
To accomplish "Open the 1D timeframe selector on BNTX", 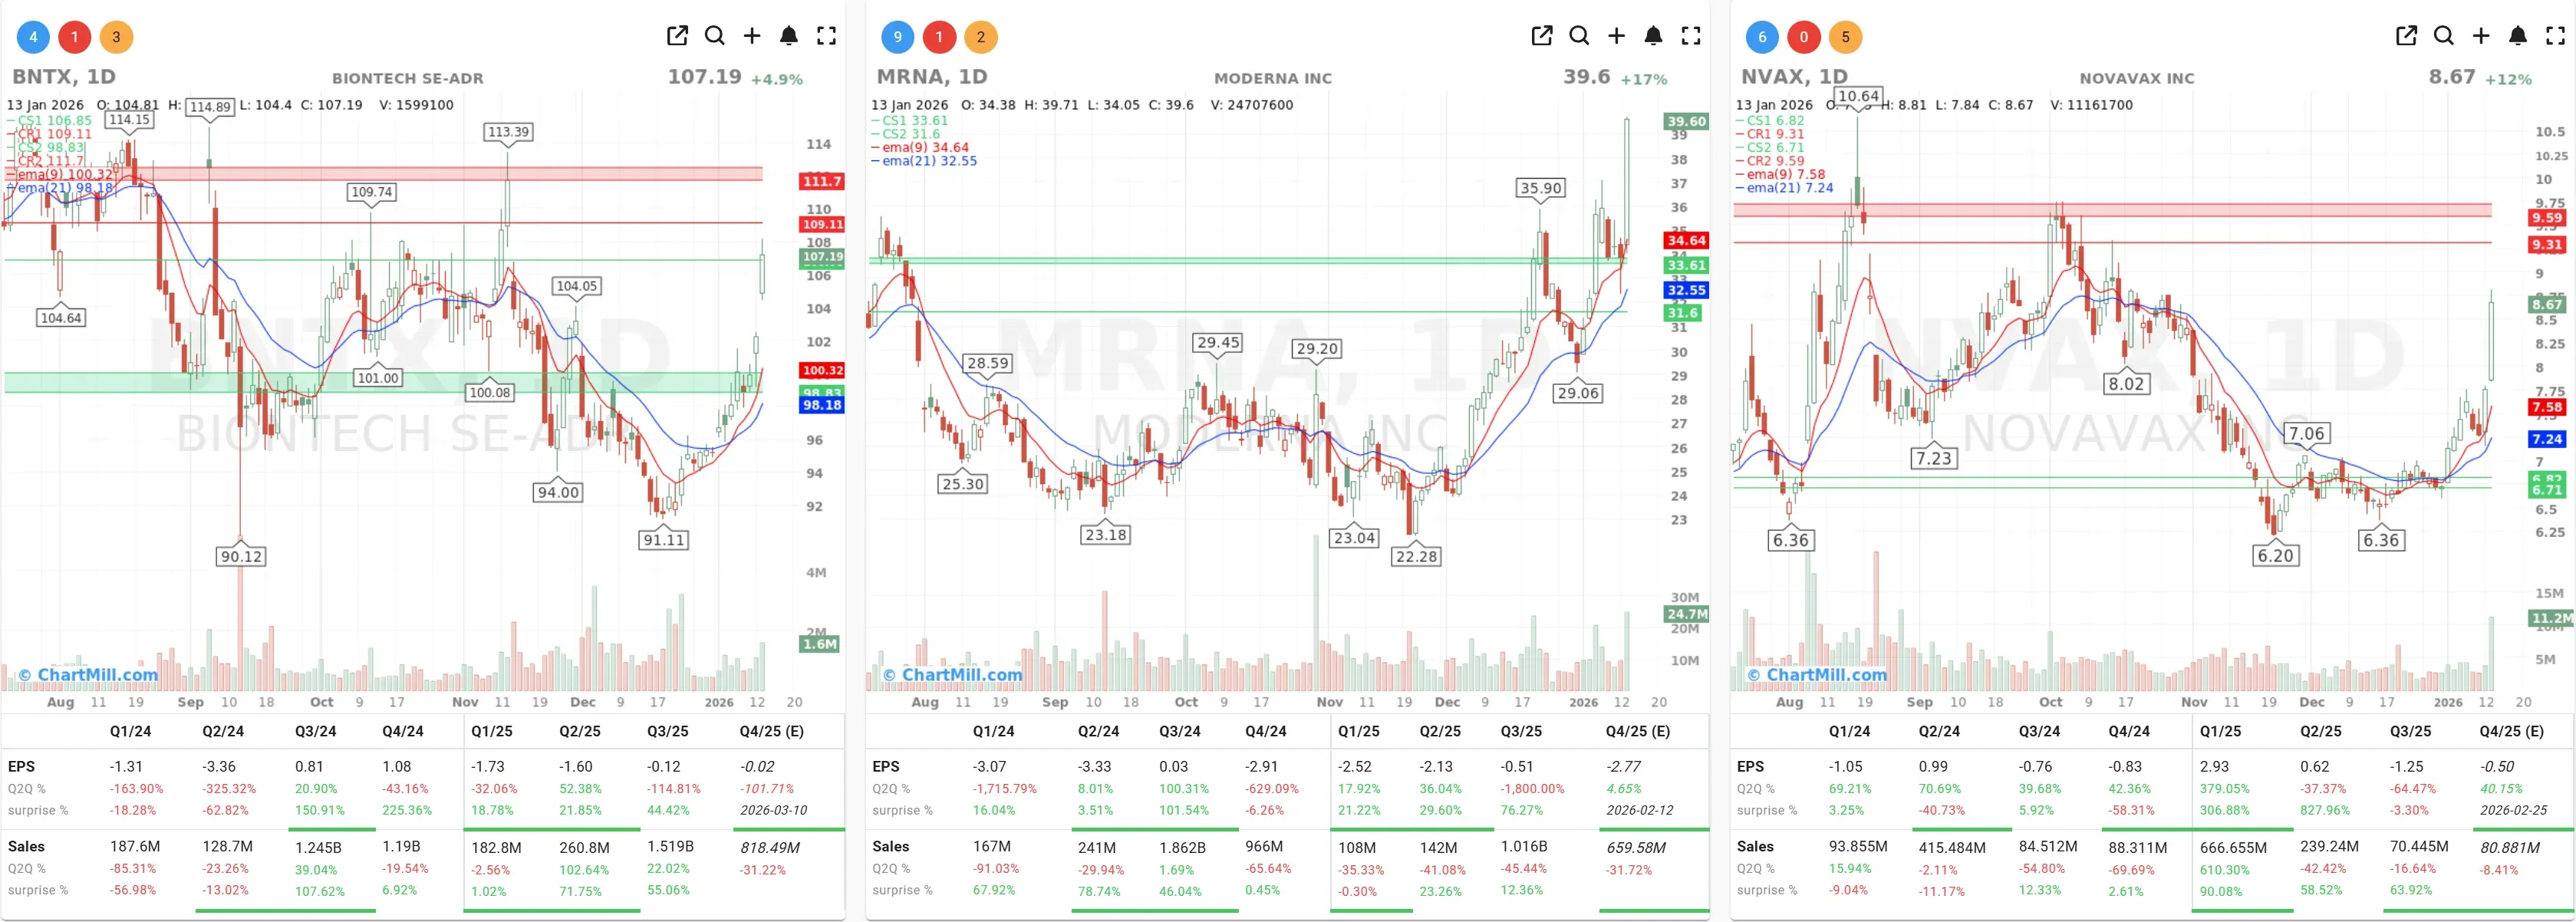I will [x=98, y=76].
